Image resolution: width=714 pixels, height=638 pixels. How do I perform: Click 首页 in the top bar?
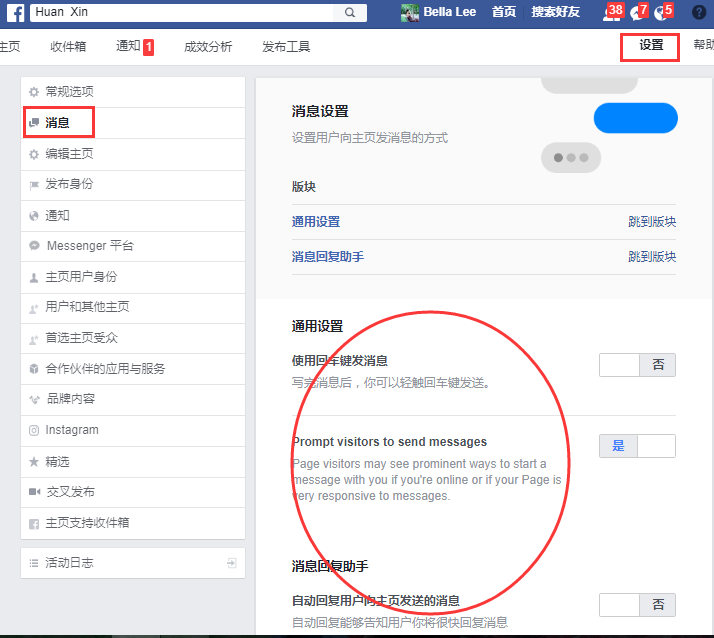coord(504,12)
